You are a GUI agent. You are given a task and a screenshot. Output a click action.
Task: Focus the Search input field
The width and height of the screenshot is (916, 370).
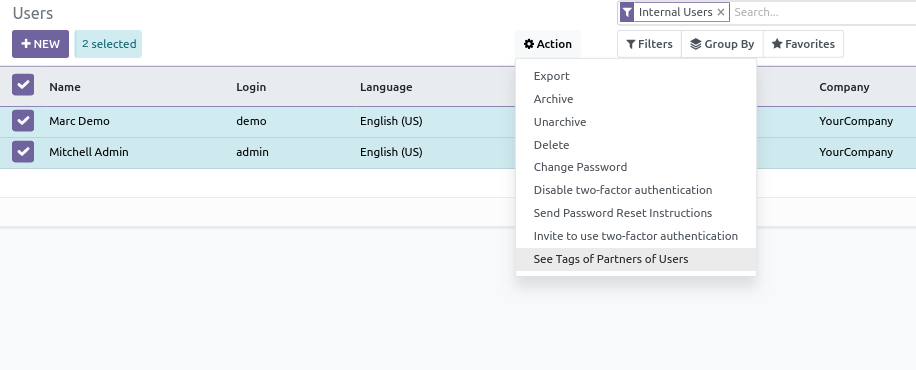click(824, 12)
